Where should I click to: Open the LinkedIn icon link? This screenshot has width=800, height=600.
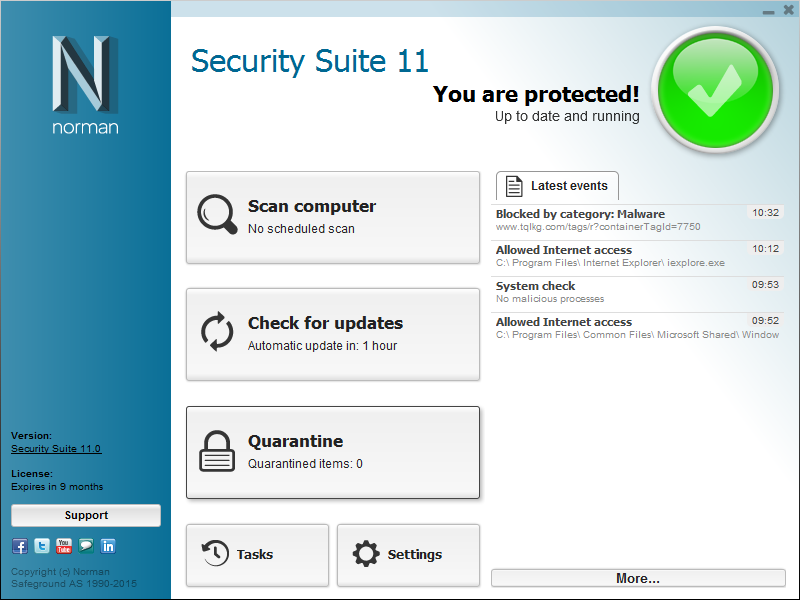tap(108, 546)
